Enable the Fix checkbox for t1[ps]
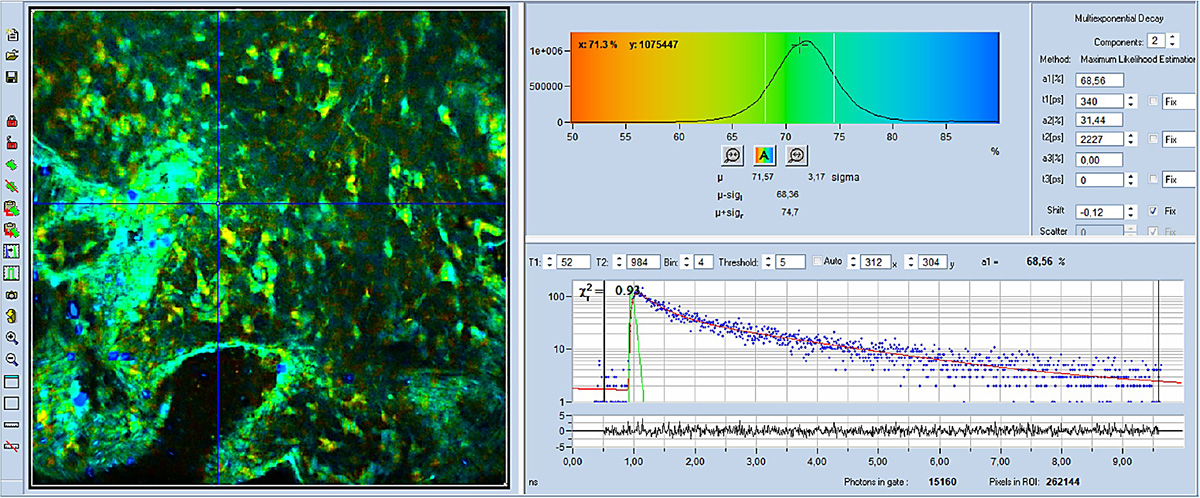 [1154, 101]
